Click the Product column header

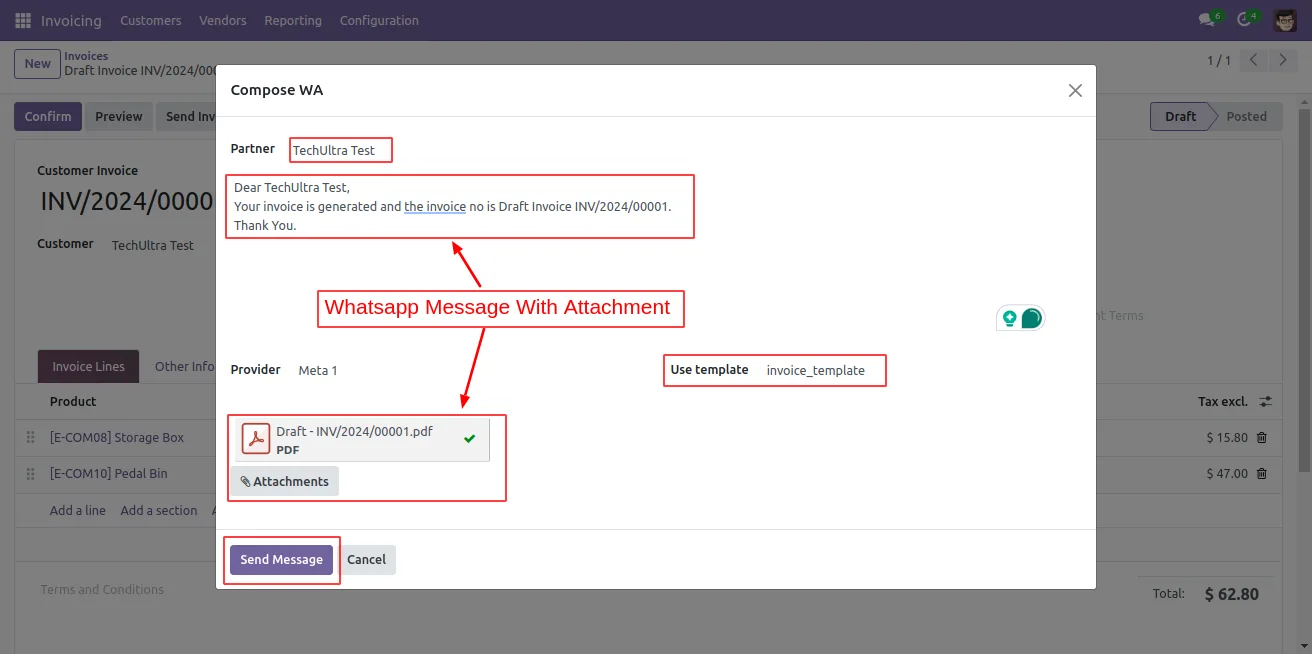[73, 401]
